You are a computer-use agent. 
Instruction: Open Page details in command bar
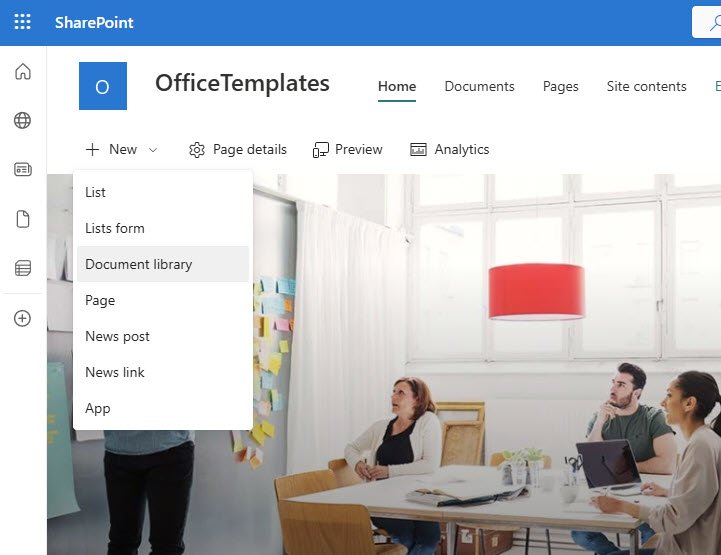point(238,149)
